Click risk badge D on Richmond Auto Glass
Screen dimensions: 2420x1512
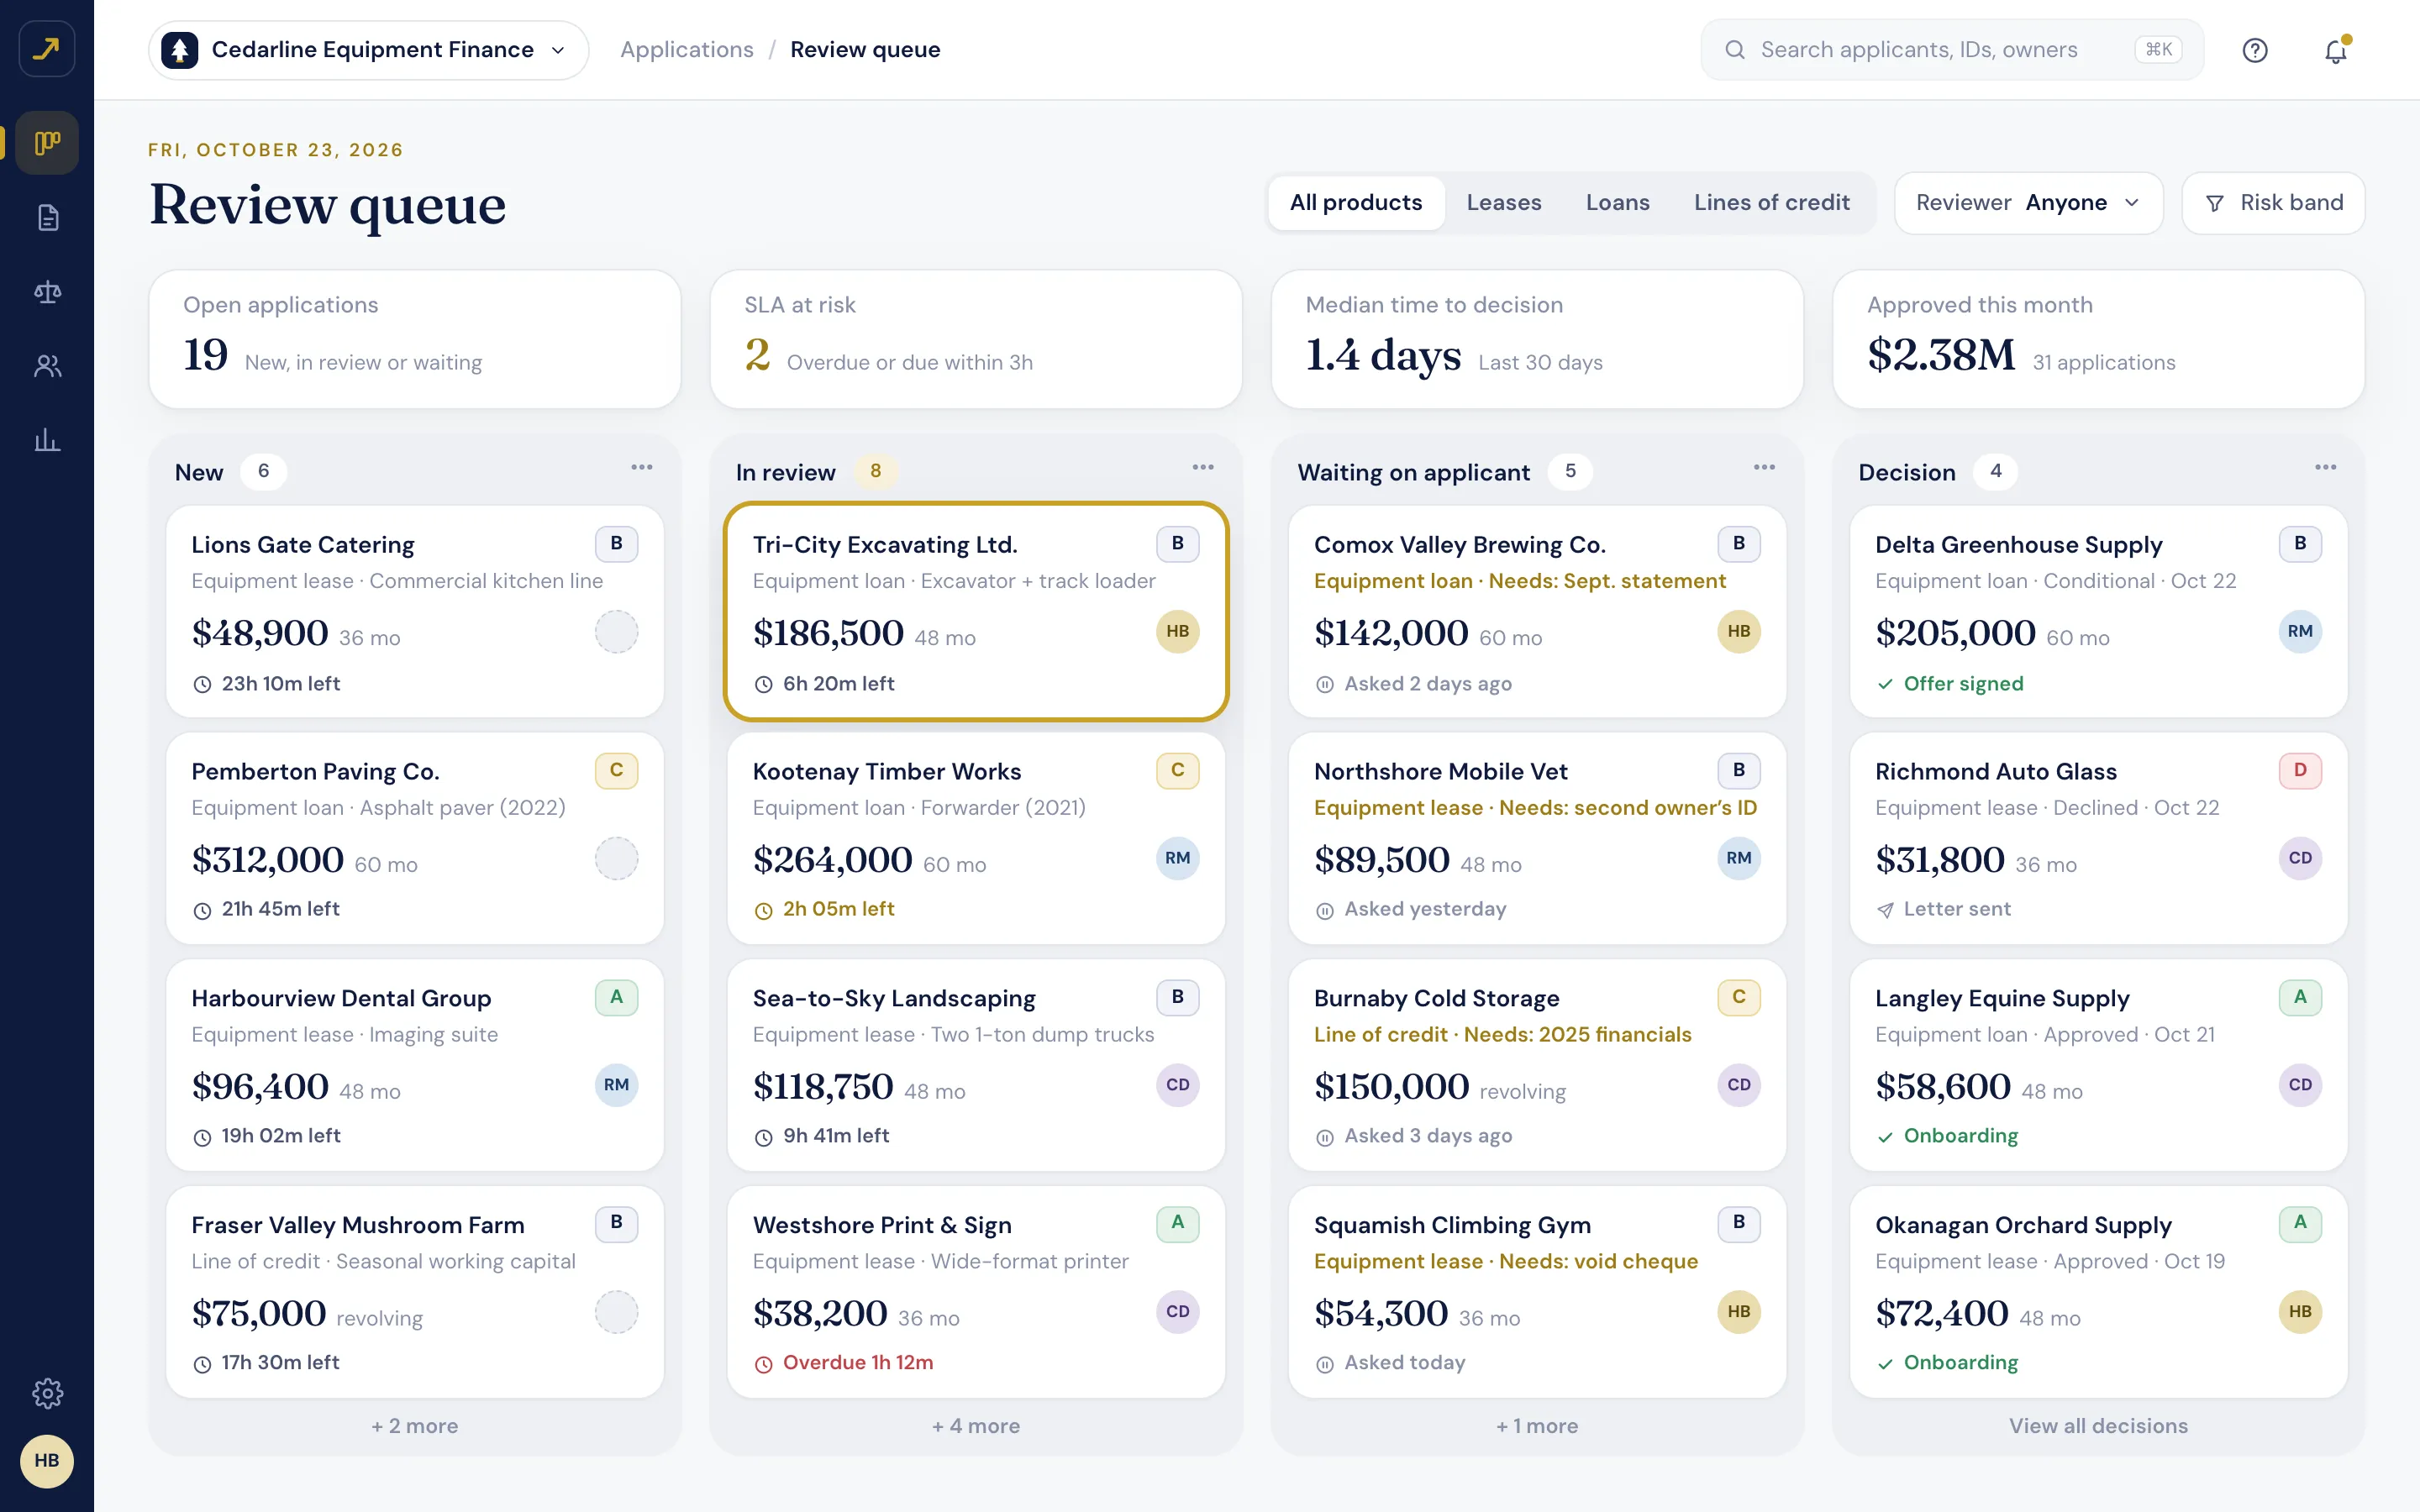pyautogui.click(x=2300, y=770)
